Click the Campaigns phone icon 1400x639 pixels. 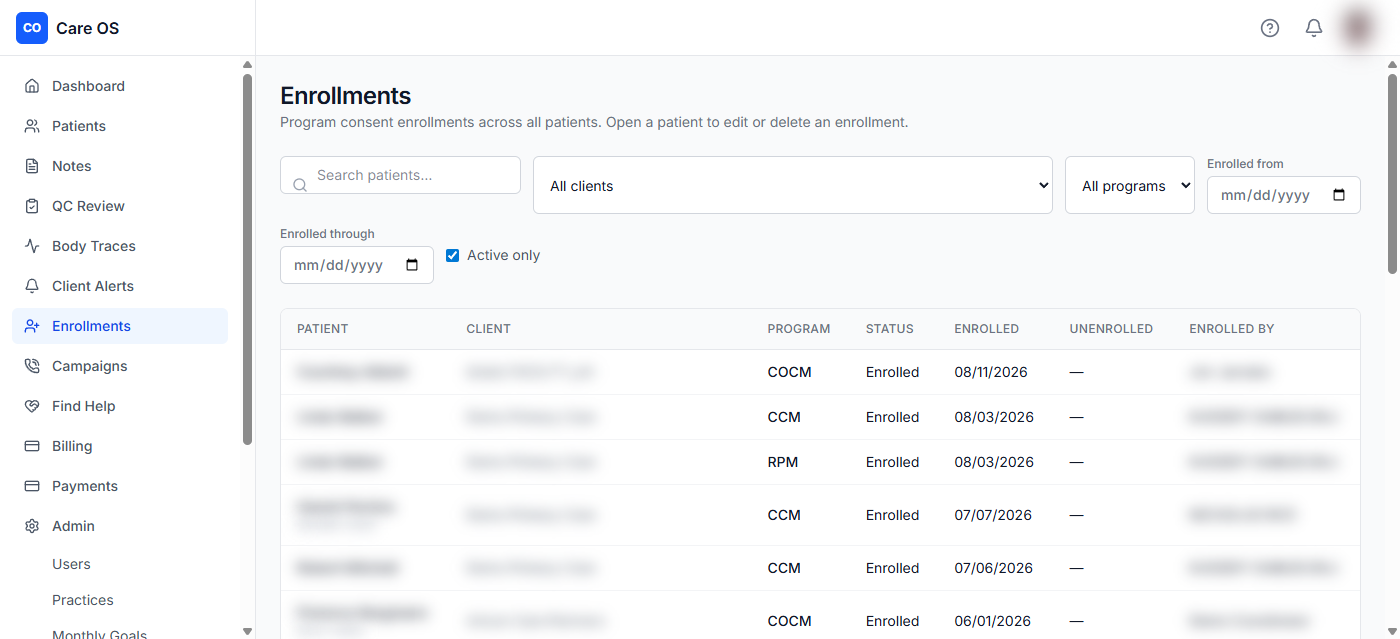(x=32, y=366)
